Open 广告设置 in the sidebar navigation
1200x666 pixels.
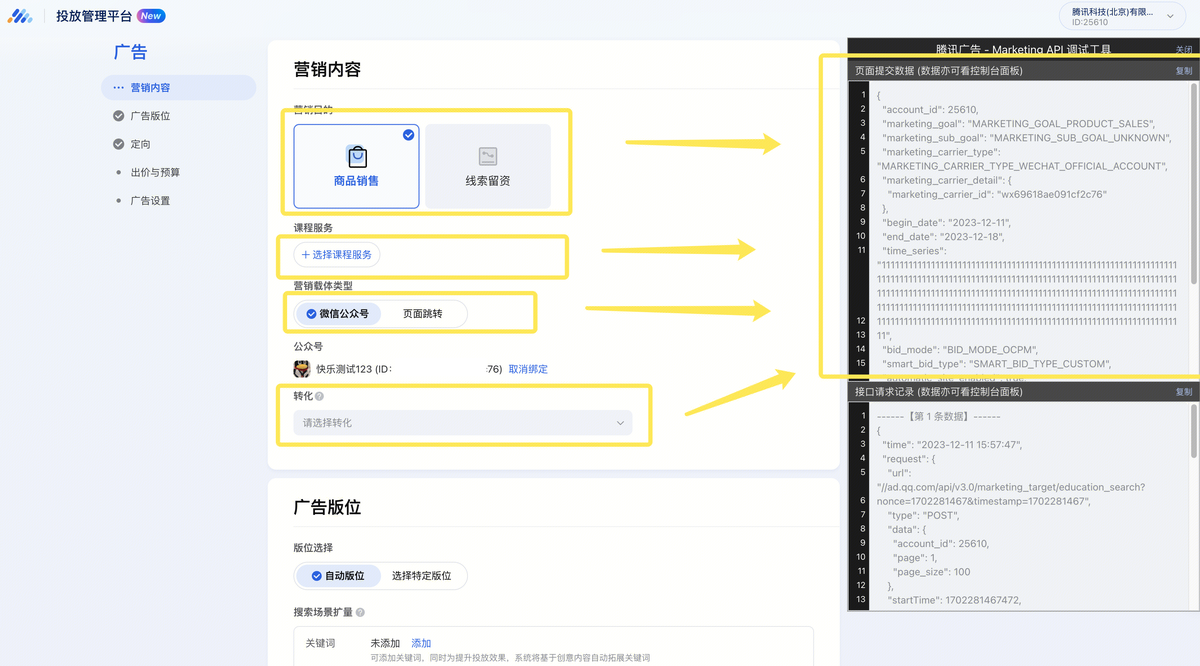tap(150, 200)
